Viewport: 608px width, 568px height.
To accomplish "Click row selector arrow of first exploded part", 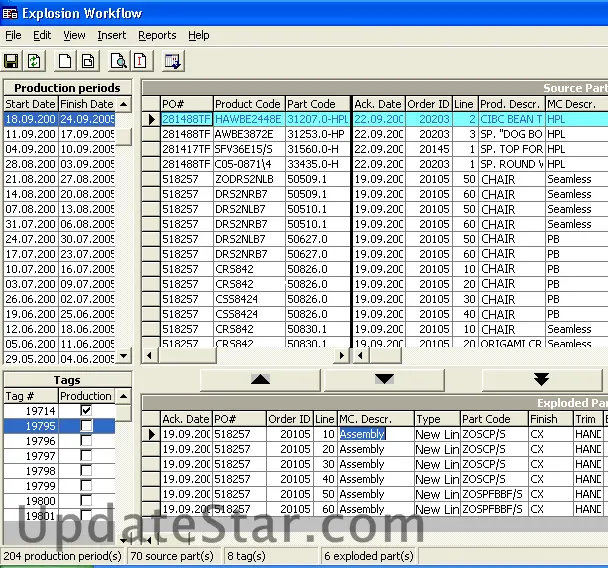I will tap(151, 434).
